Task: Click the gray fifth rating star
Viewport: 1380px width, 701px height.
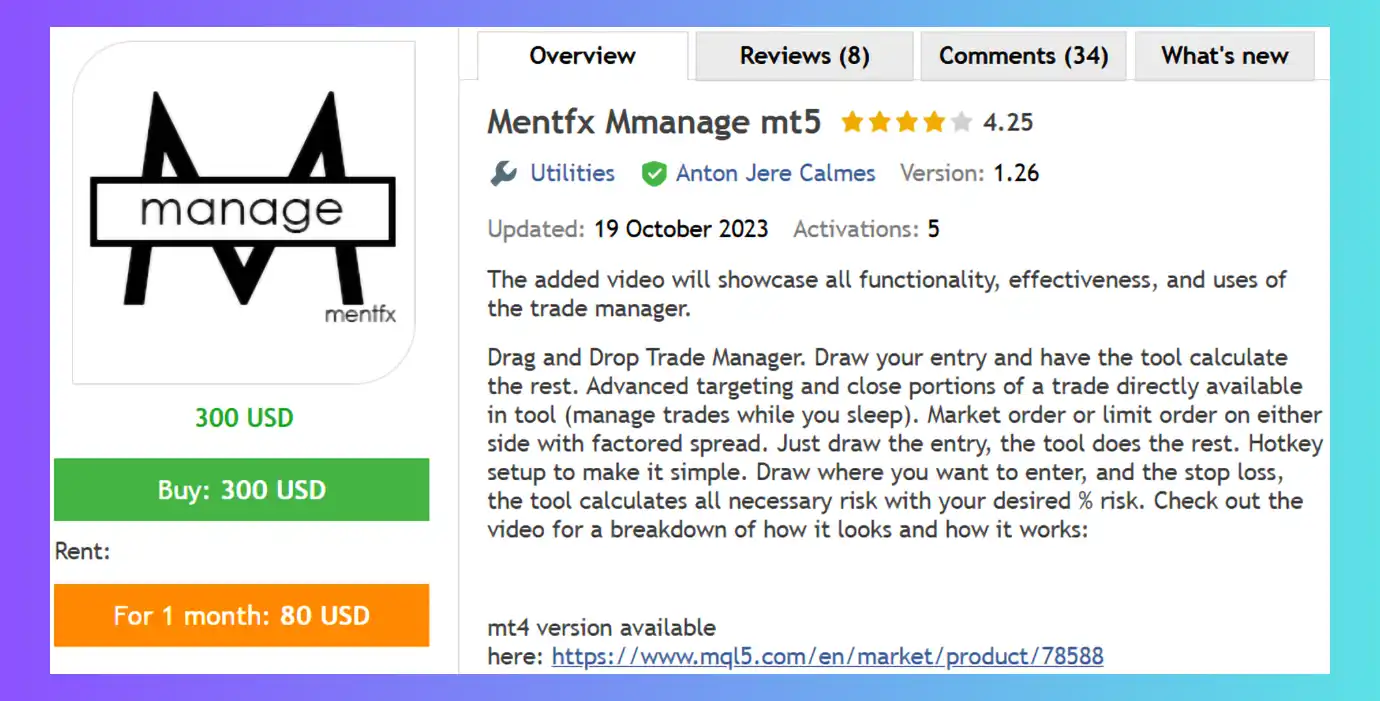Action: pos(961,123)
